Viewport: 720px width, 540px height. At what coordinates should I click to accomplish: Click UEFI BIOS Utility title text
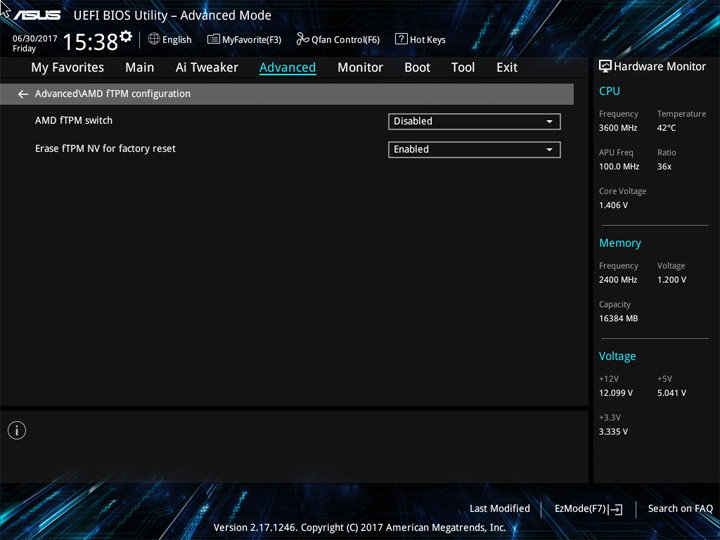[x=172, y=16]
